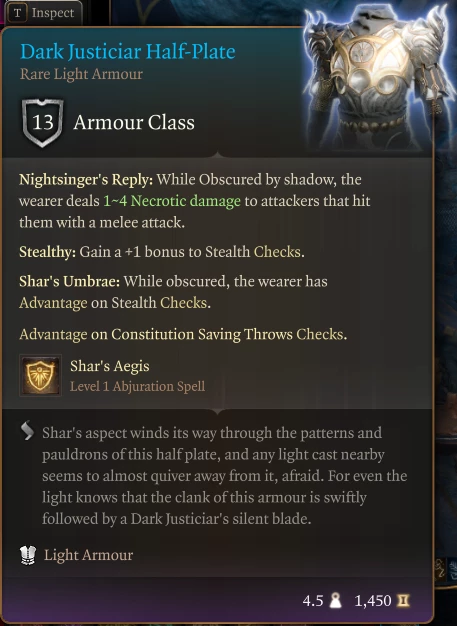Click the weight icon next to 4.5
Screen dimensions: 457x626
(x=336, y=600)
